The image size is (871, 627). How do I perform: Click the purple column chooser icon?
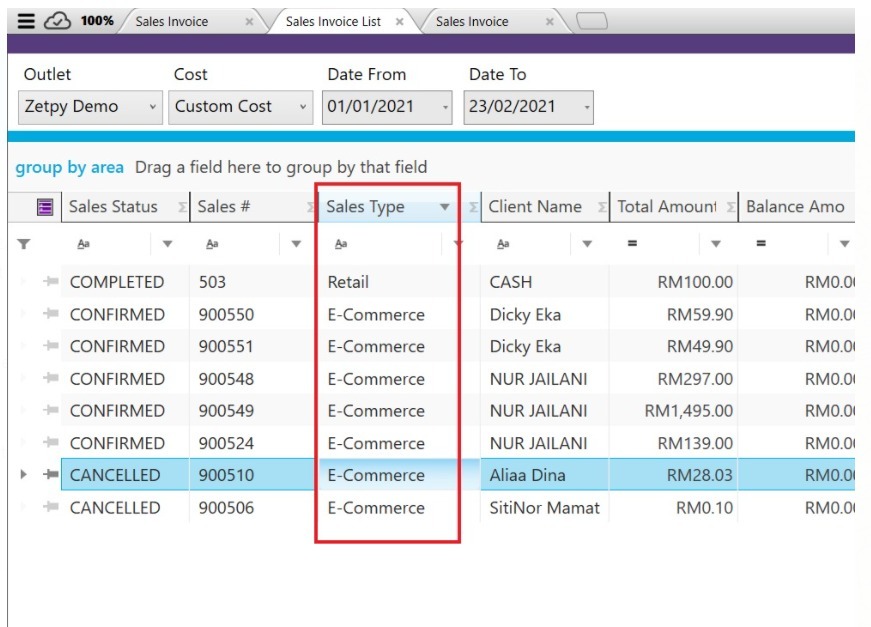click(45, 207)
